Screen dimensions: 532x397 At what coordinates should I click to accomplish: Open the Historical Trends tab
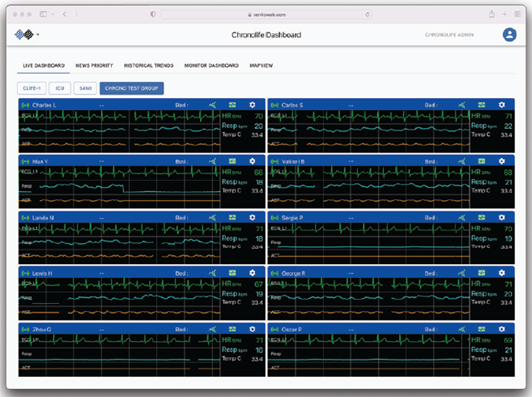pos(149,65)
